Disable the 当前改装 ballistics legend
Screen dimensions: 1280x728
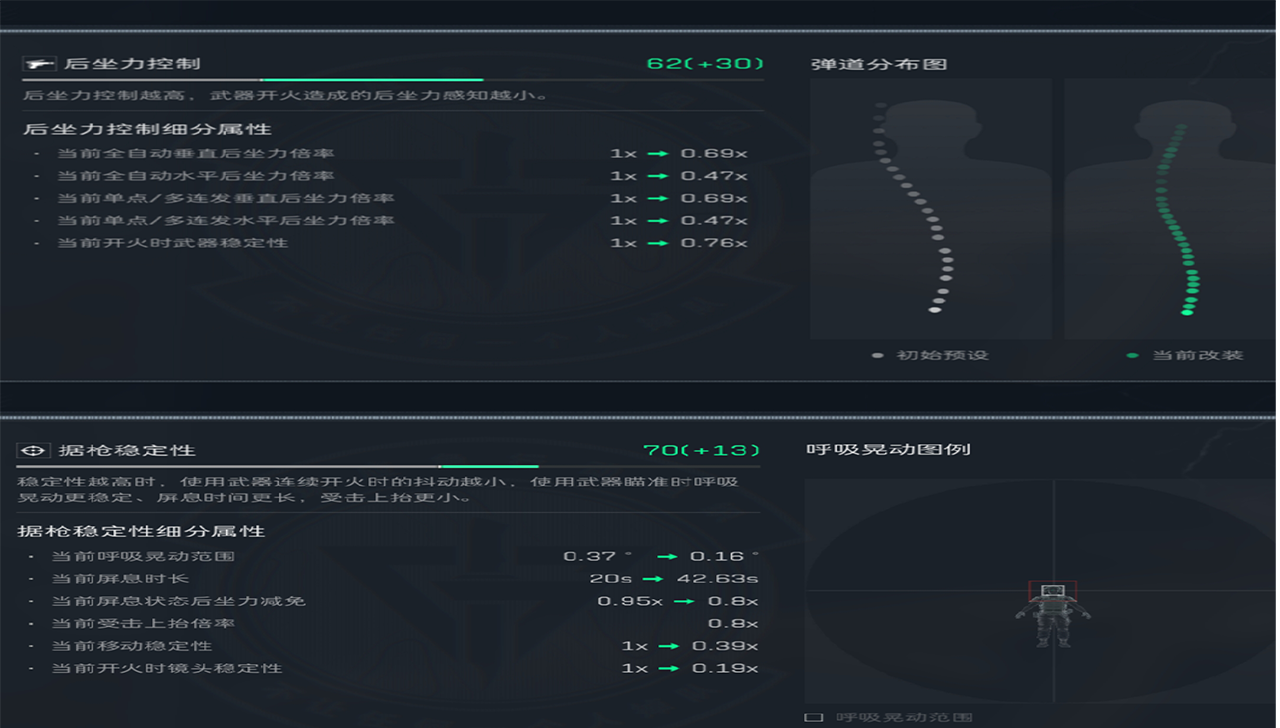click(1185, 354)
